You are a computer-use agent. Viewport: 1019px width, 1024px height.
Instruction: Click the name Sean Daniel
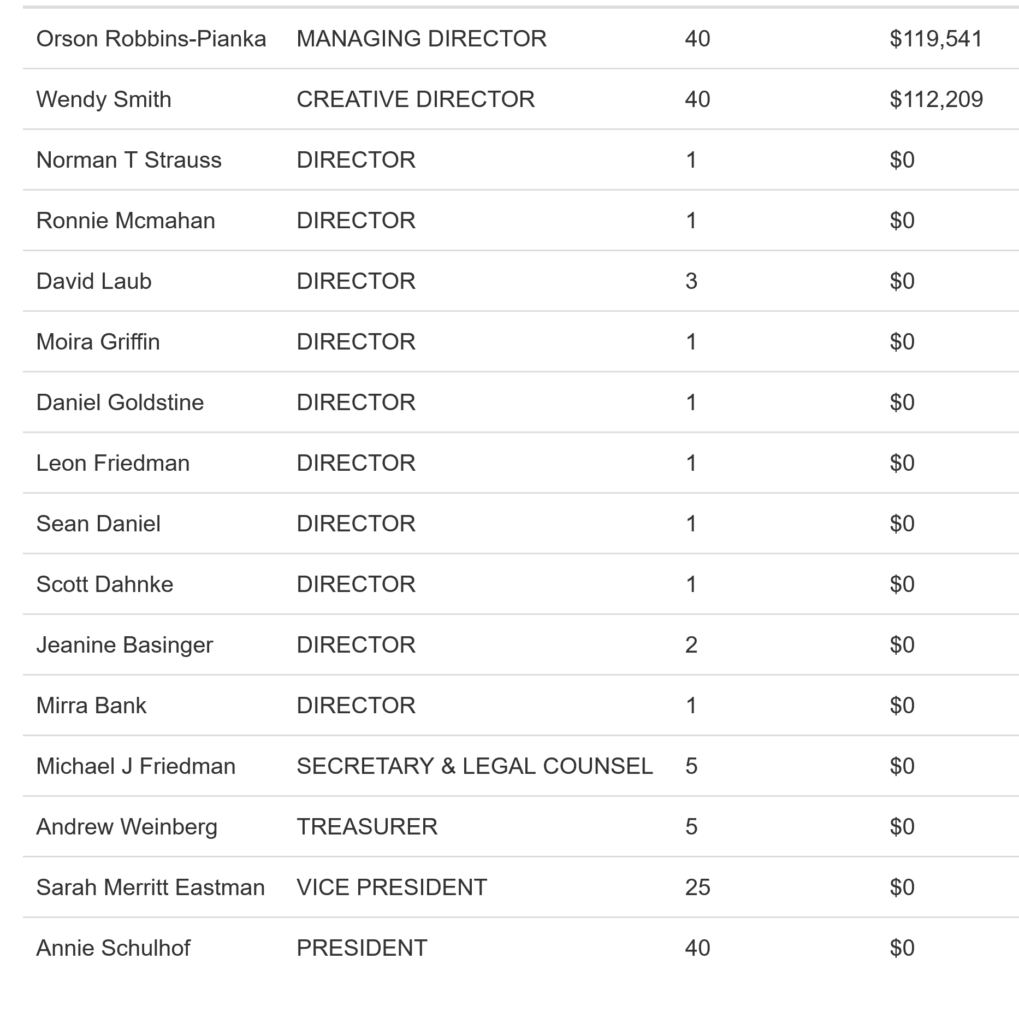coord(98,524)
